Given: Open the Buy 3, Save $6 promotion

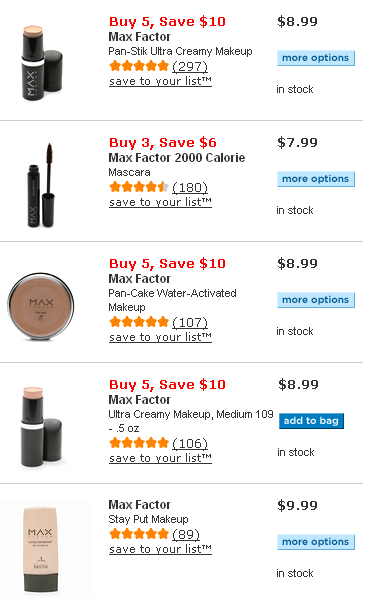Looking at the screenshot, I should [x=163, y=143].
